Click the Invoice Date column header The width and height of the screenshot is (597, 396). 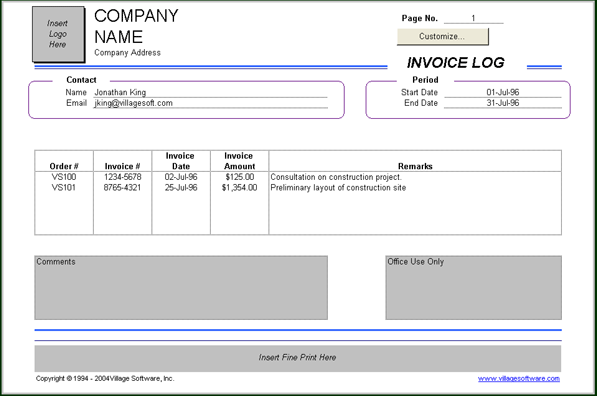coord(180,161)
